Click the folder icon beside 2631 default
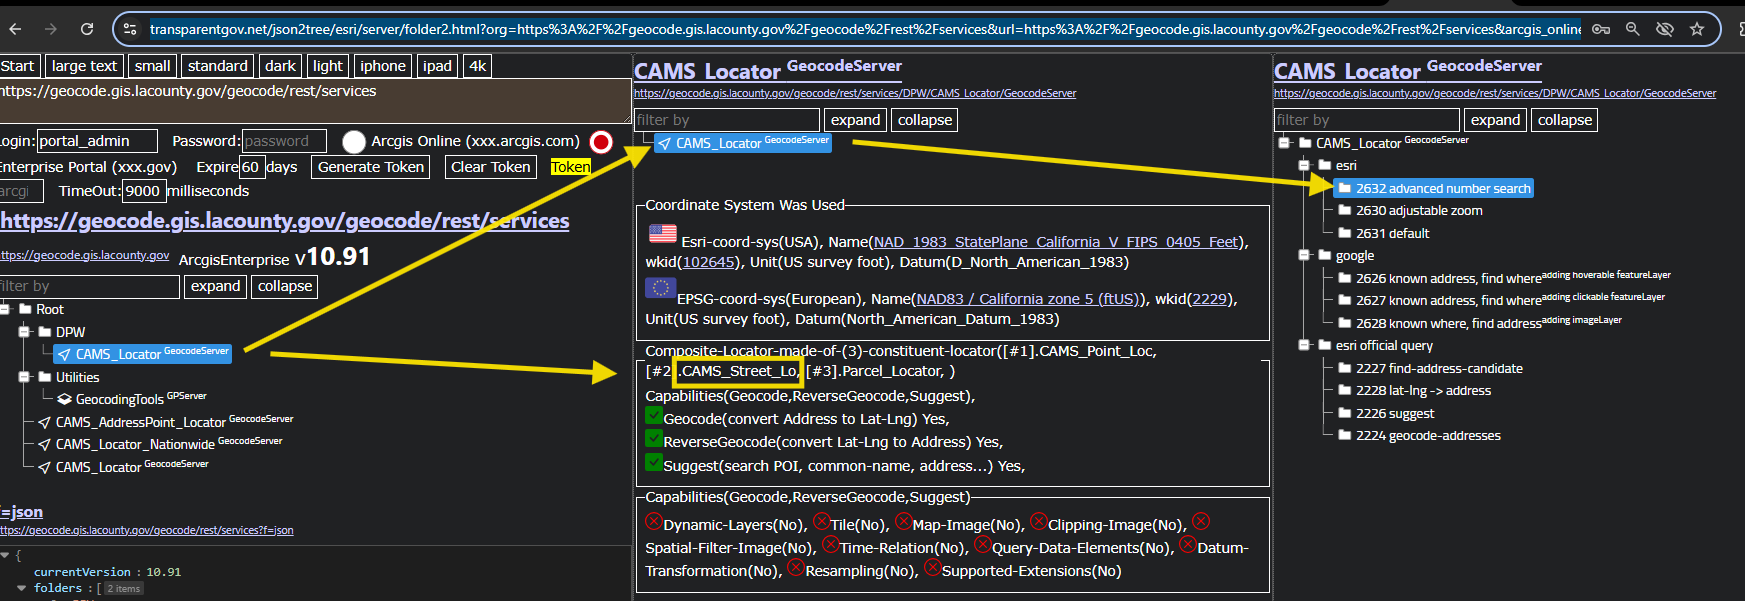The width and height of the screenshot is (1745, 601). pyautogui.click(x=1344, y=233)
